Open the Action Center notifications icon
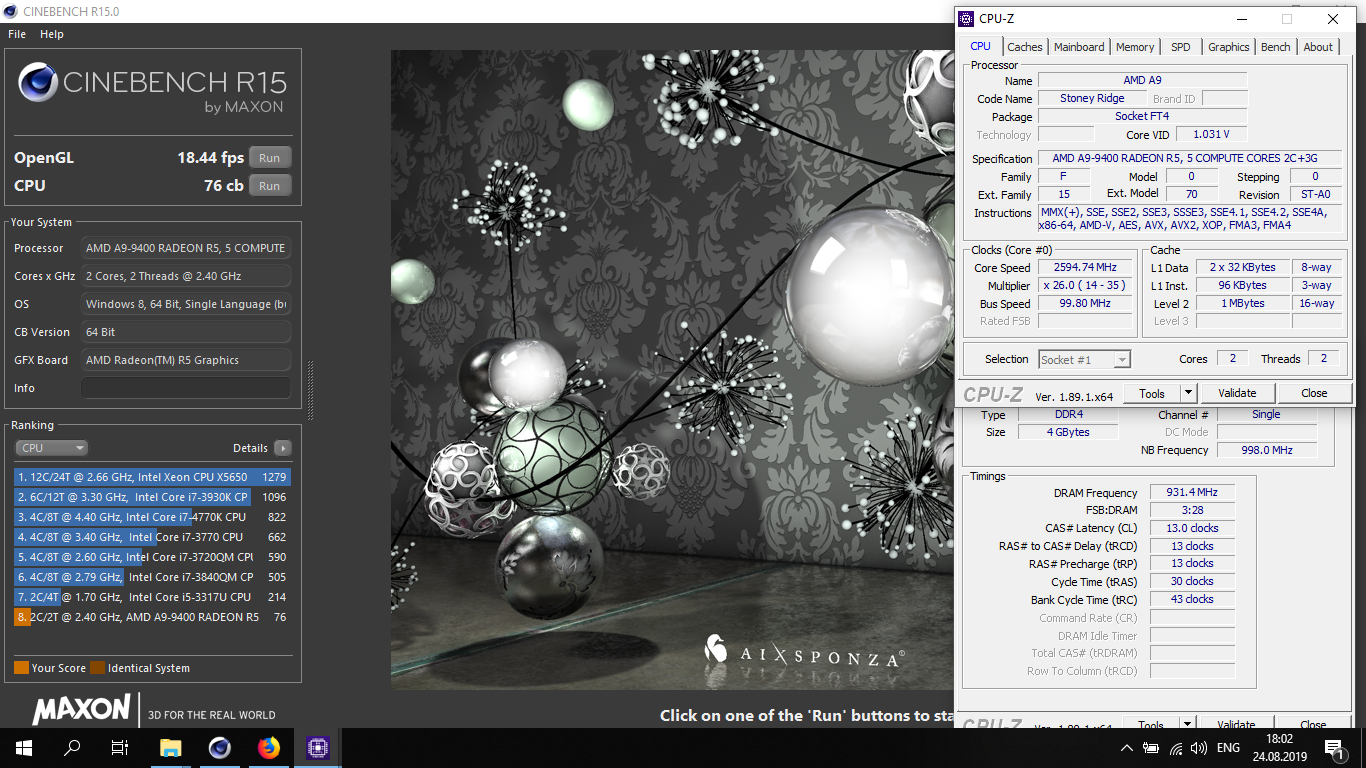The height and width of the screenshot is (768, 1366). pyautogui.click(x=1334, y=748)
